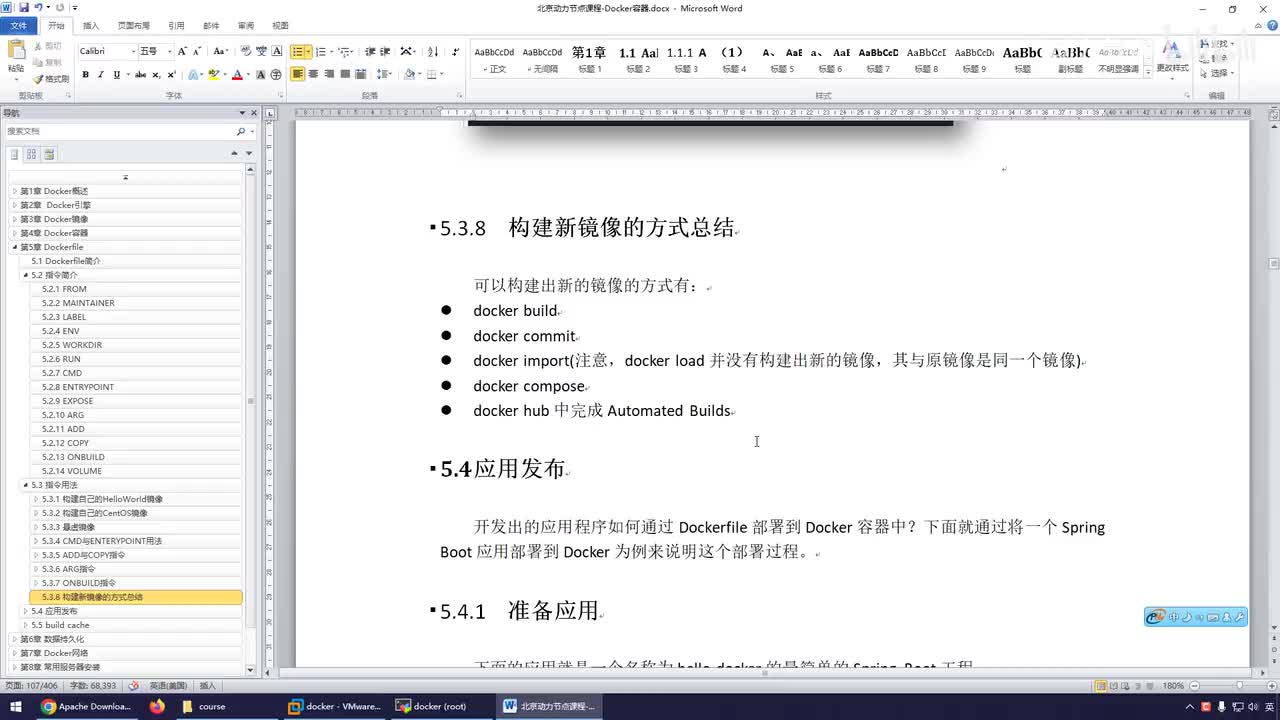Image resolution: width=1280 pixels, height=720 pixels.
Task: Toggle bulleted list formatting
Action: (x=298, y=51)
